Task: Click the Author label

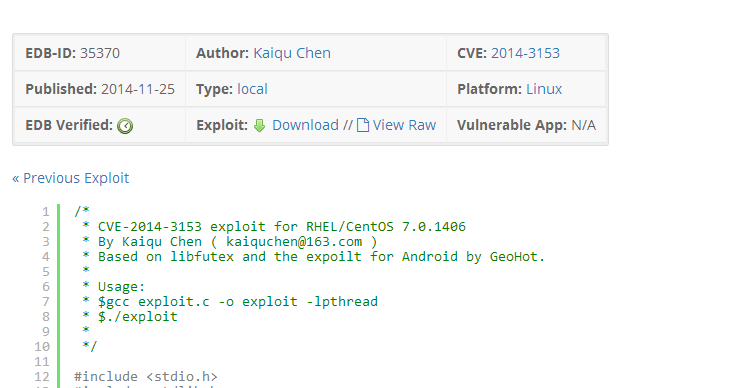Action: pos(222,53)
